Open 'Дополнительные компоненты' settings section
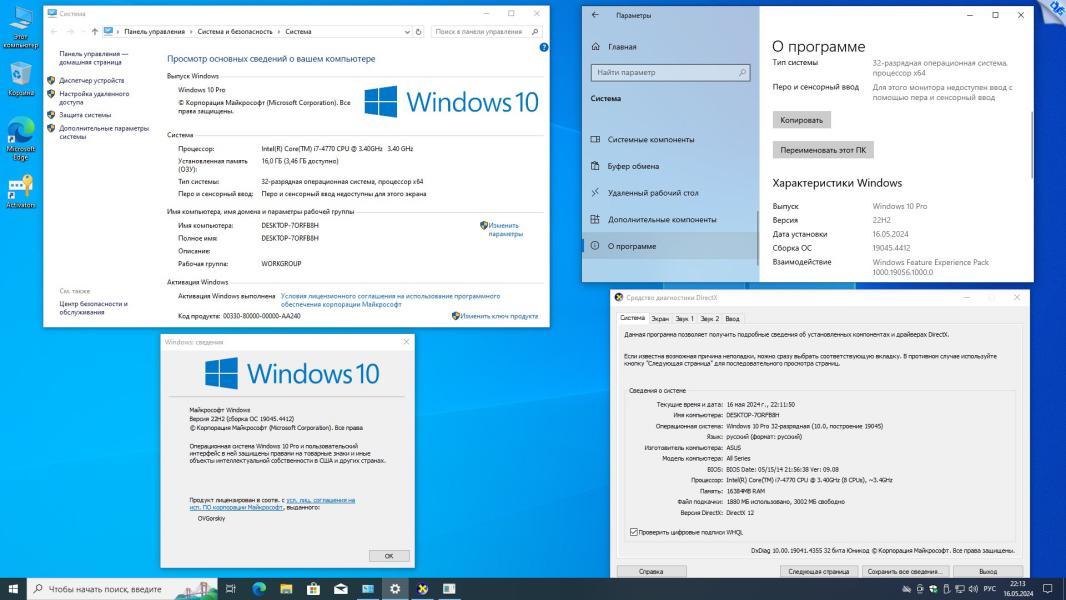Screen dimensions: 1066x600 [670, 219]
